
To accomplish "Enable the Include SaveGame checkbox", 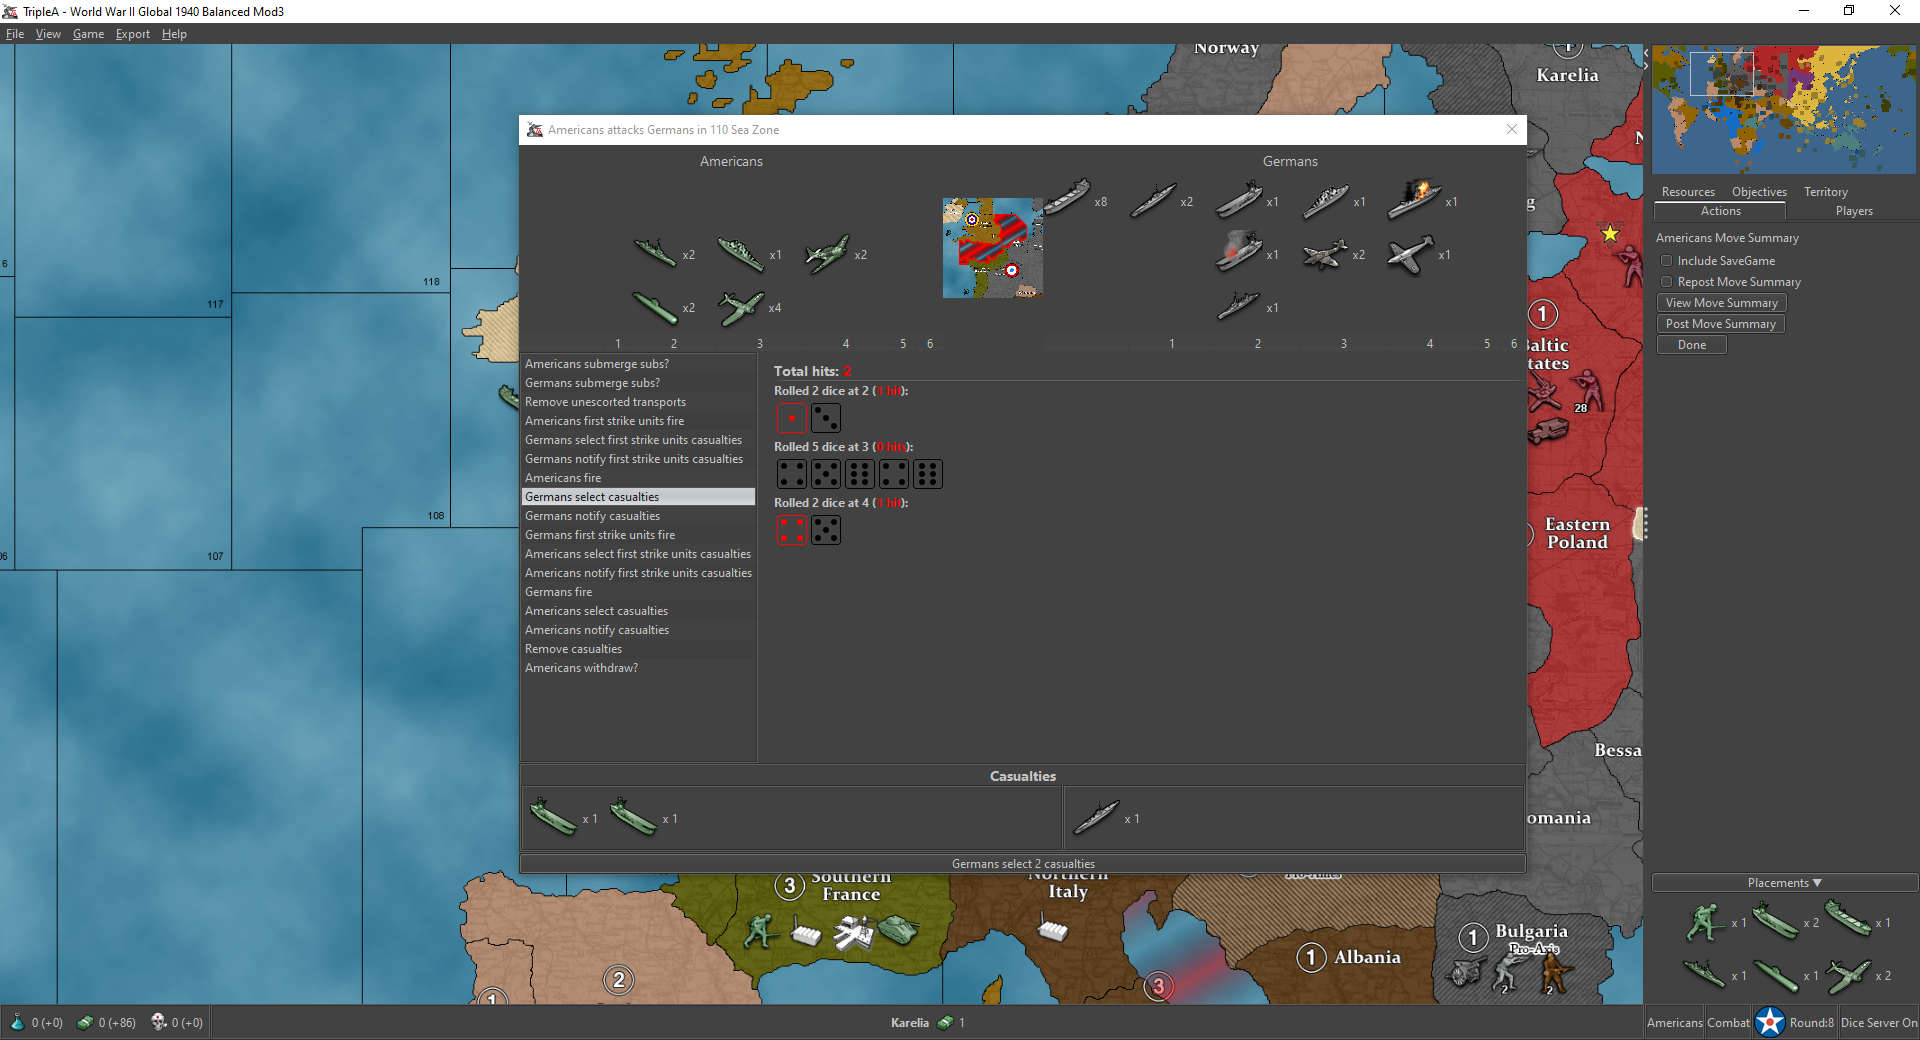I will (x=1667, y=261).
